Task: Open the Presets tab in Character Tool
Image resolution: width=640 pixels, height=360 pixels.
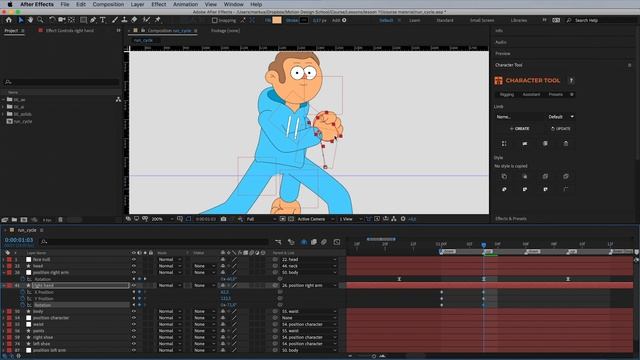Action: (x=555, y=94)
